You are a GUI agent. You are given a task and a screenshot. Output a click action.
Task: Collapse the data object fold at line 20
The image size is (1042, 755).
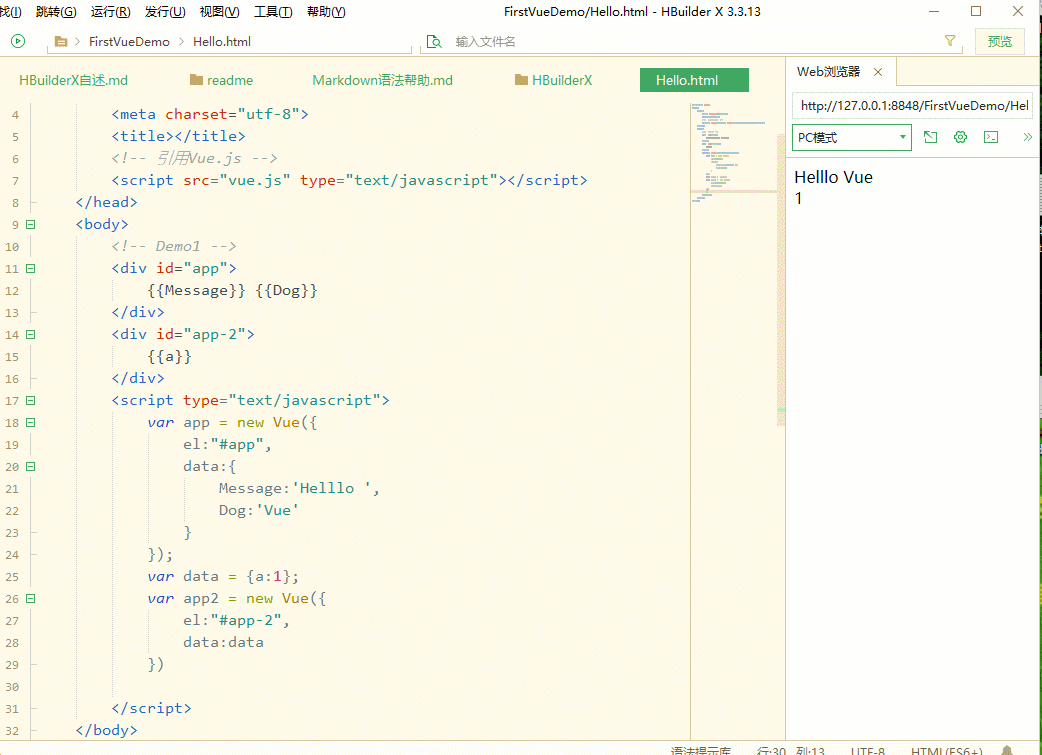tap(31, 466)
